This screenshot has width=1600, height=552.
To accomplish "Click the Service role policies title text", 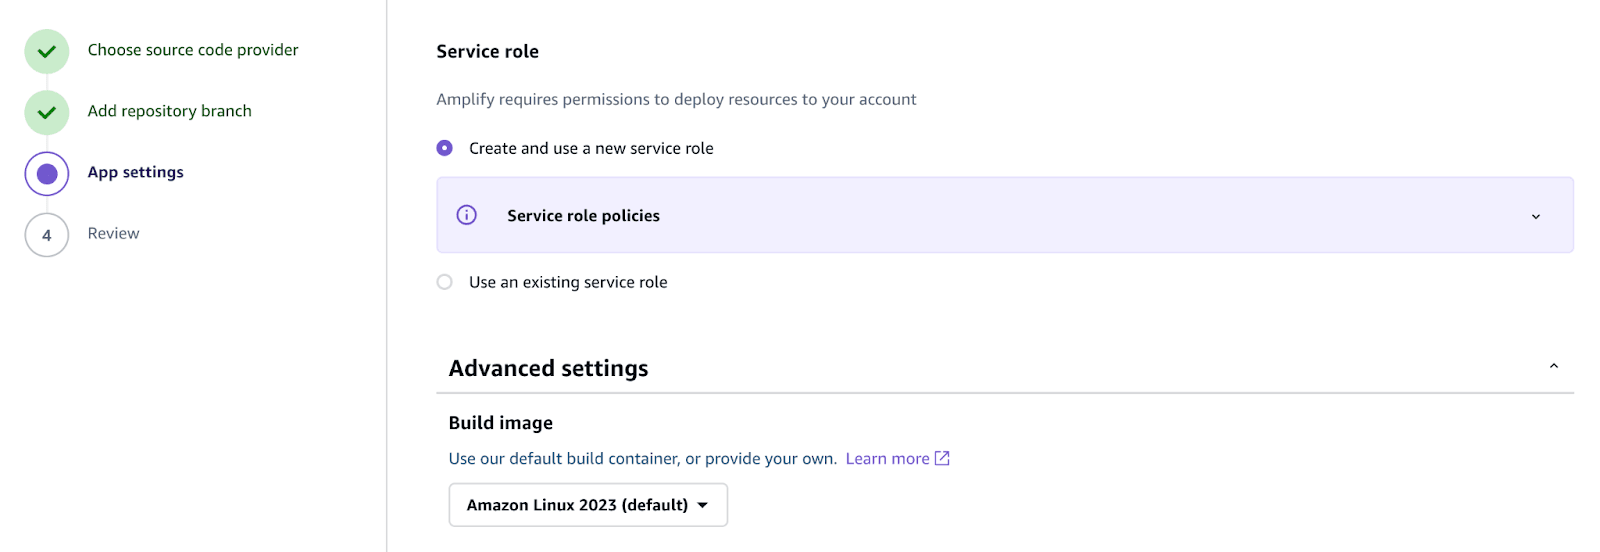I will [583, 216].
